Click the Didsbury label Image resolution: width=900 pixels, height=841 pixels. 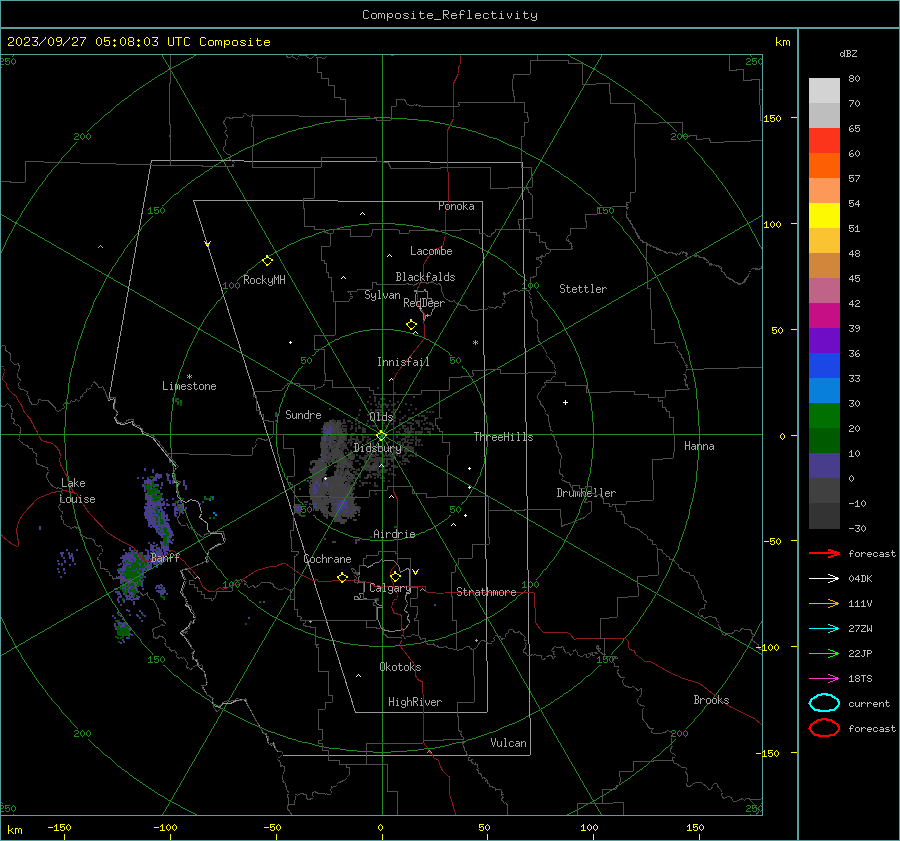377,448
